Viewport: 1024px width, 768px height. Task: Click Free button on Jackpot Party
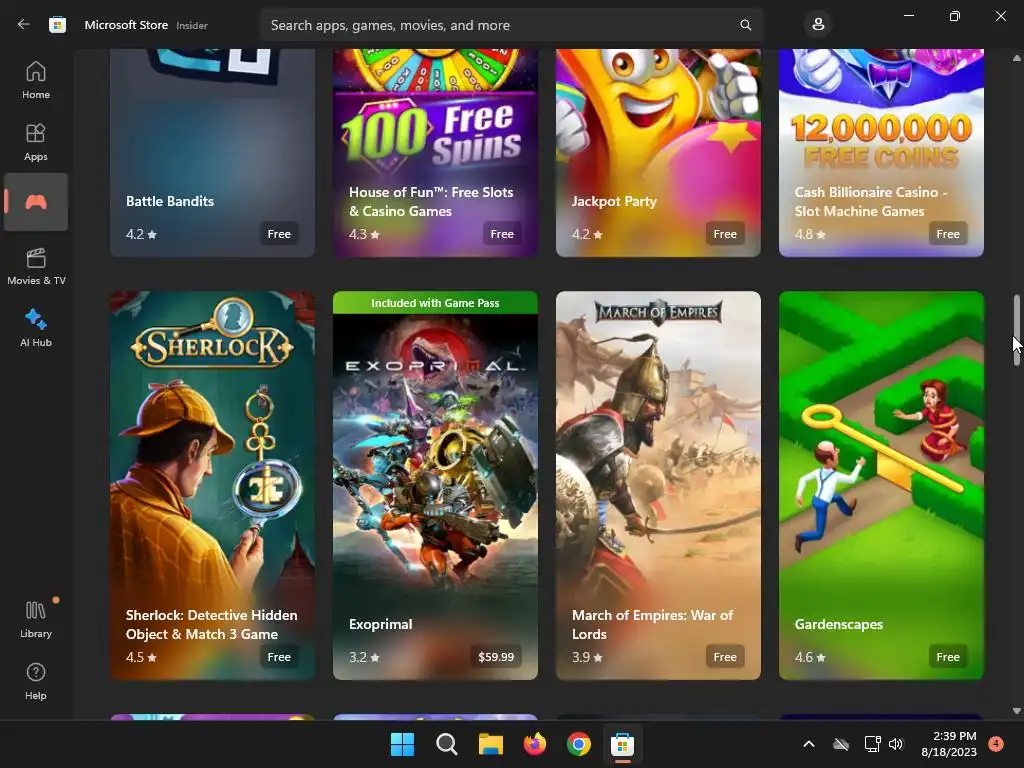(x=725, y=234)
